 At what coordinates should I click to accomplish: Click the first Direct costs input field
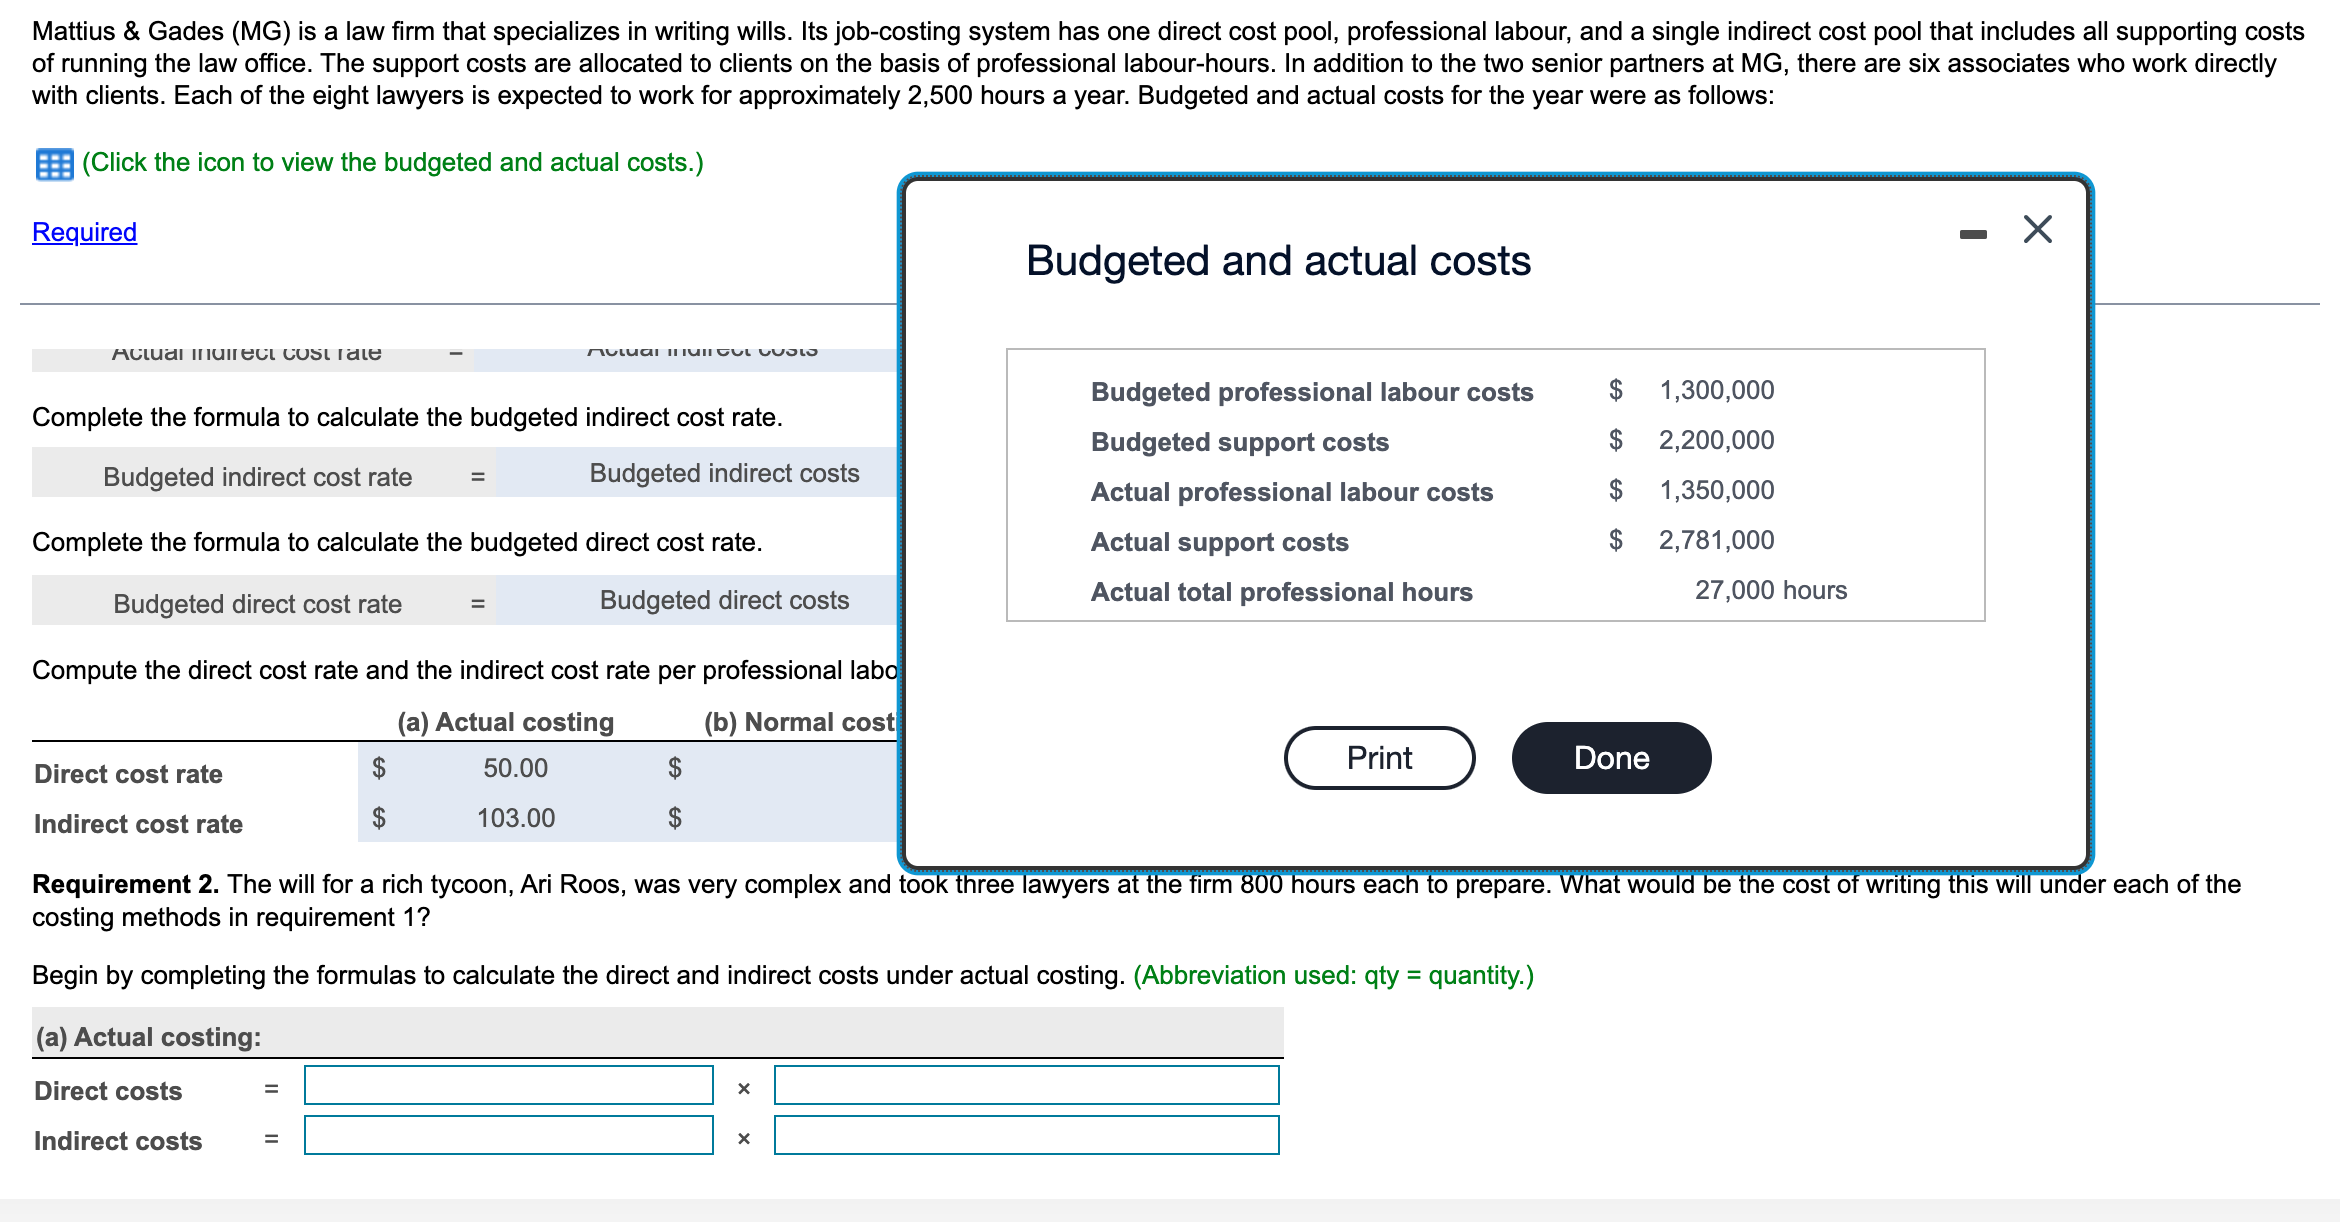[508, 1088]
